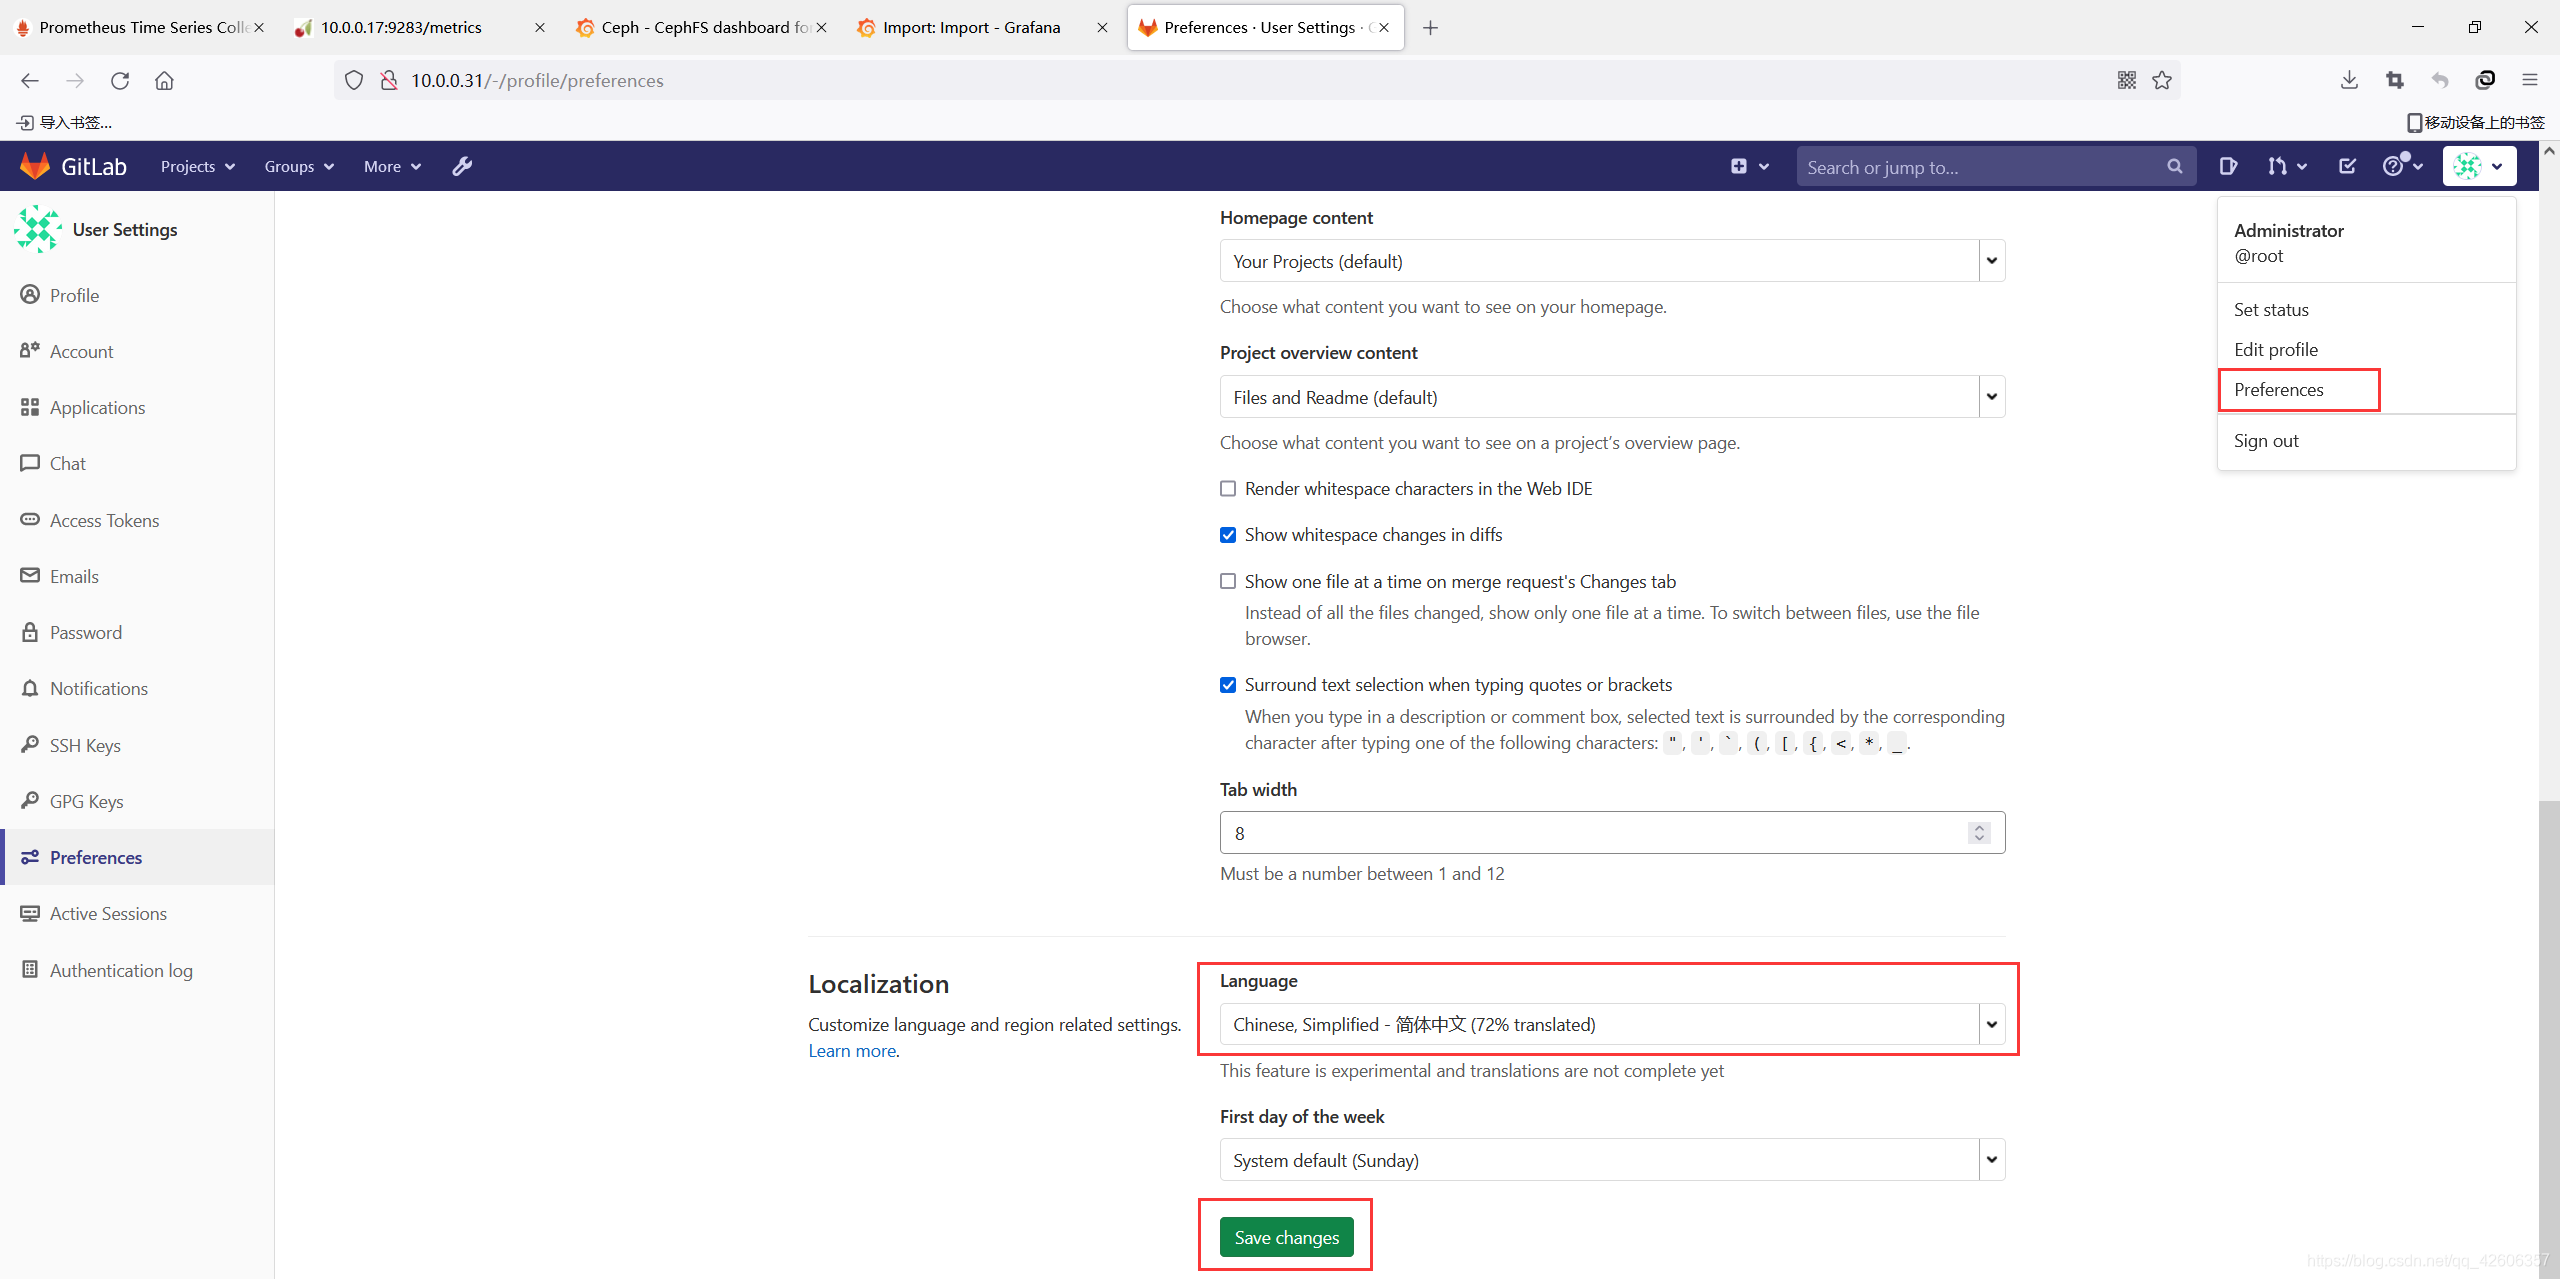Open merge requests icon dropdown

coord(2286,166)
